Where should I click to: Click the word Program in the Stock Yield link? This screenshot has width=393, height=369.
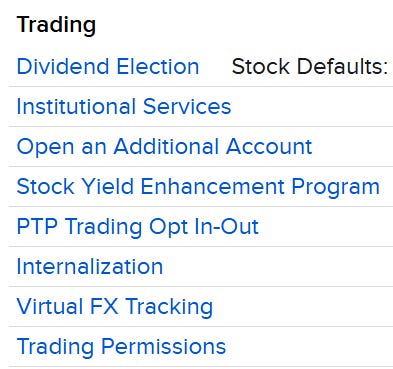pyautogui.click(x=336, y=186)
